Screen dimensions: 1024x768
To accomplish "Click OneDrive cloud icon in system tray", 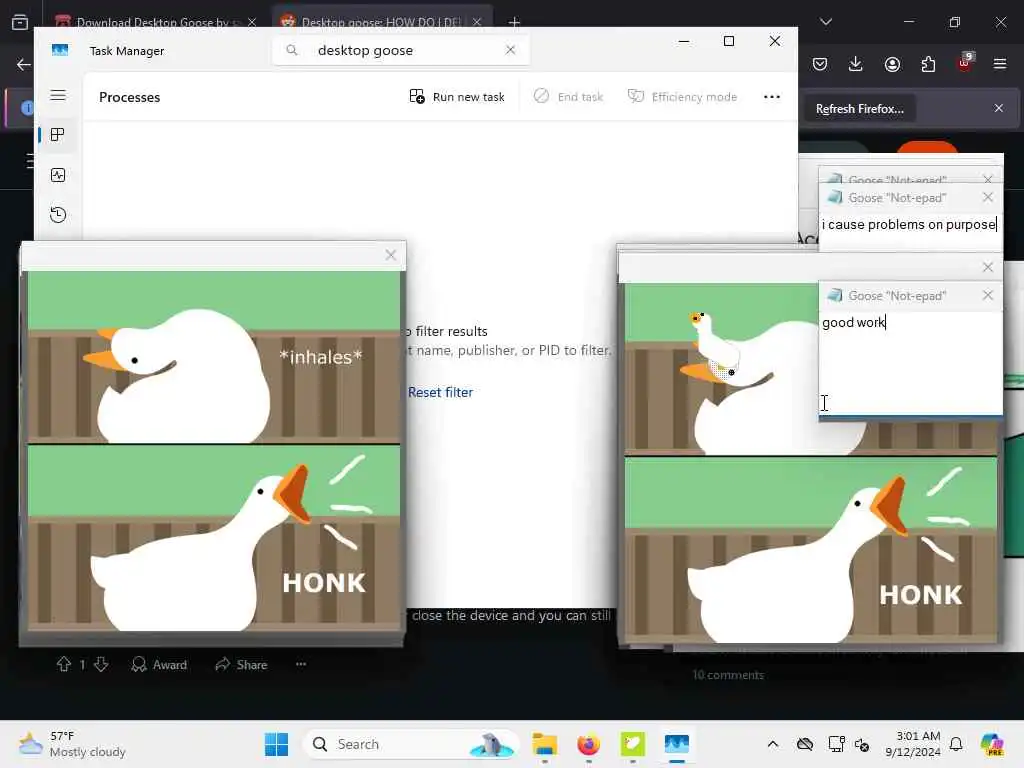I will (805, 744).
